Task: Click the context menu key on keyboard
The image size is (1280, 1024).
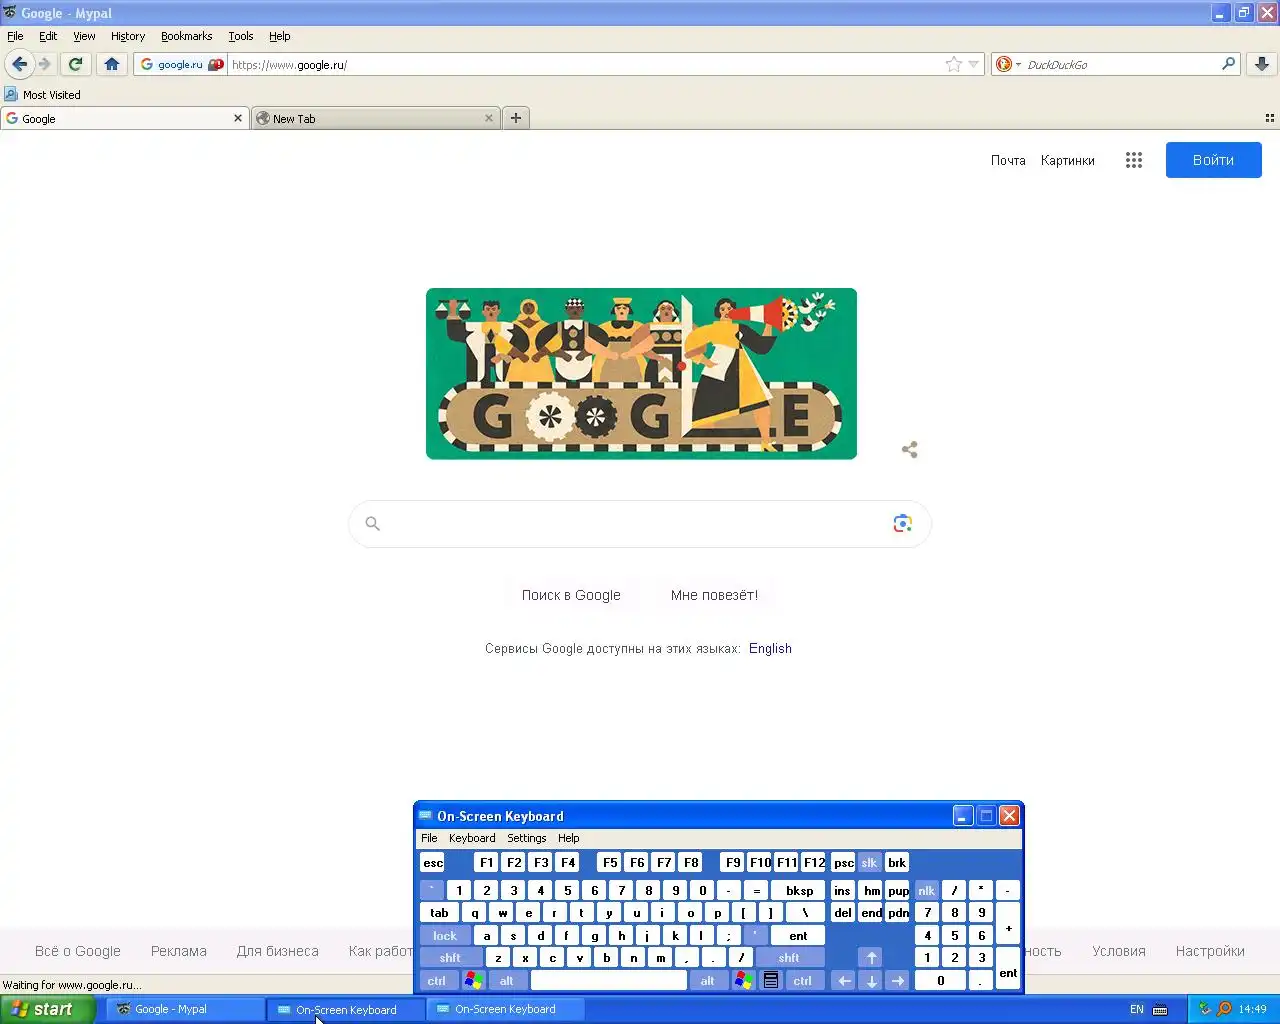Action: (x=771, y=981)
